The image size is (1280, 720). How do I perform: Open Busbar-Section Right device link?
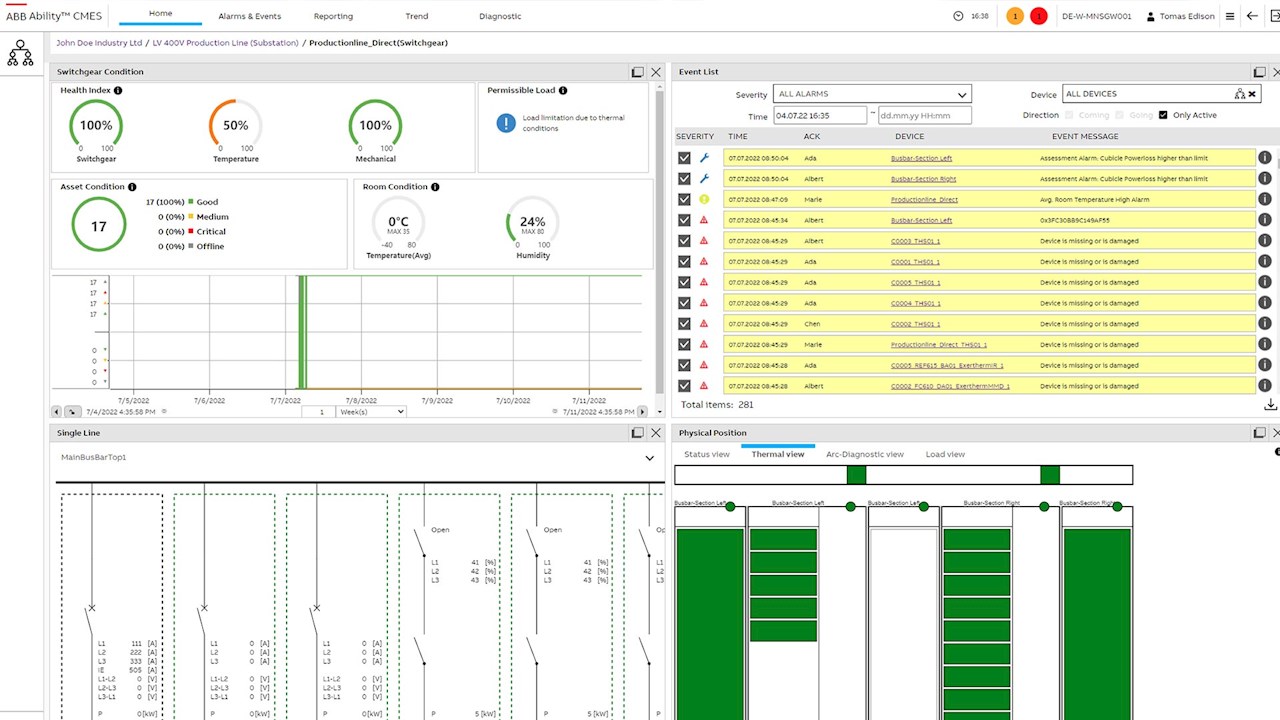tap(923, 179)
